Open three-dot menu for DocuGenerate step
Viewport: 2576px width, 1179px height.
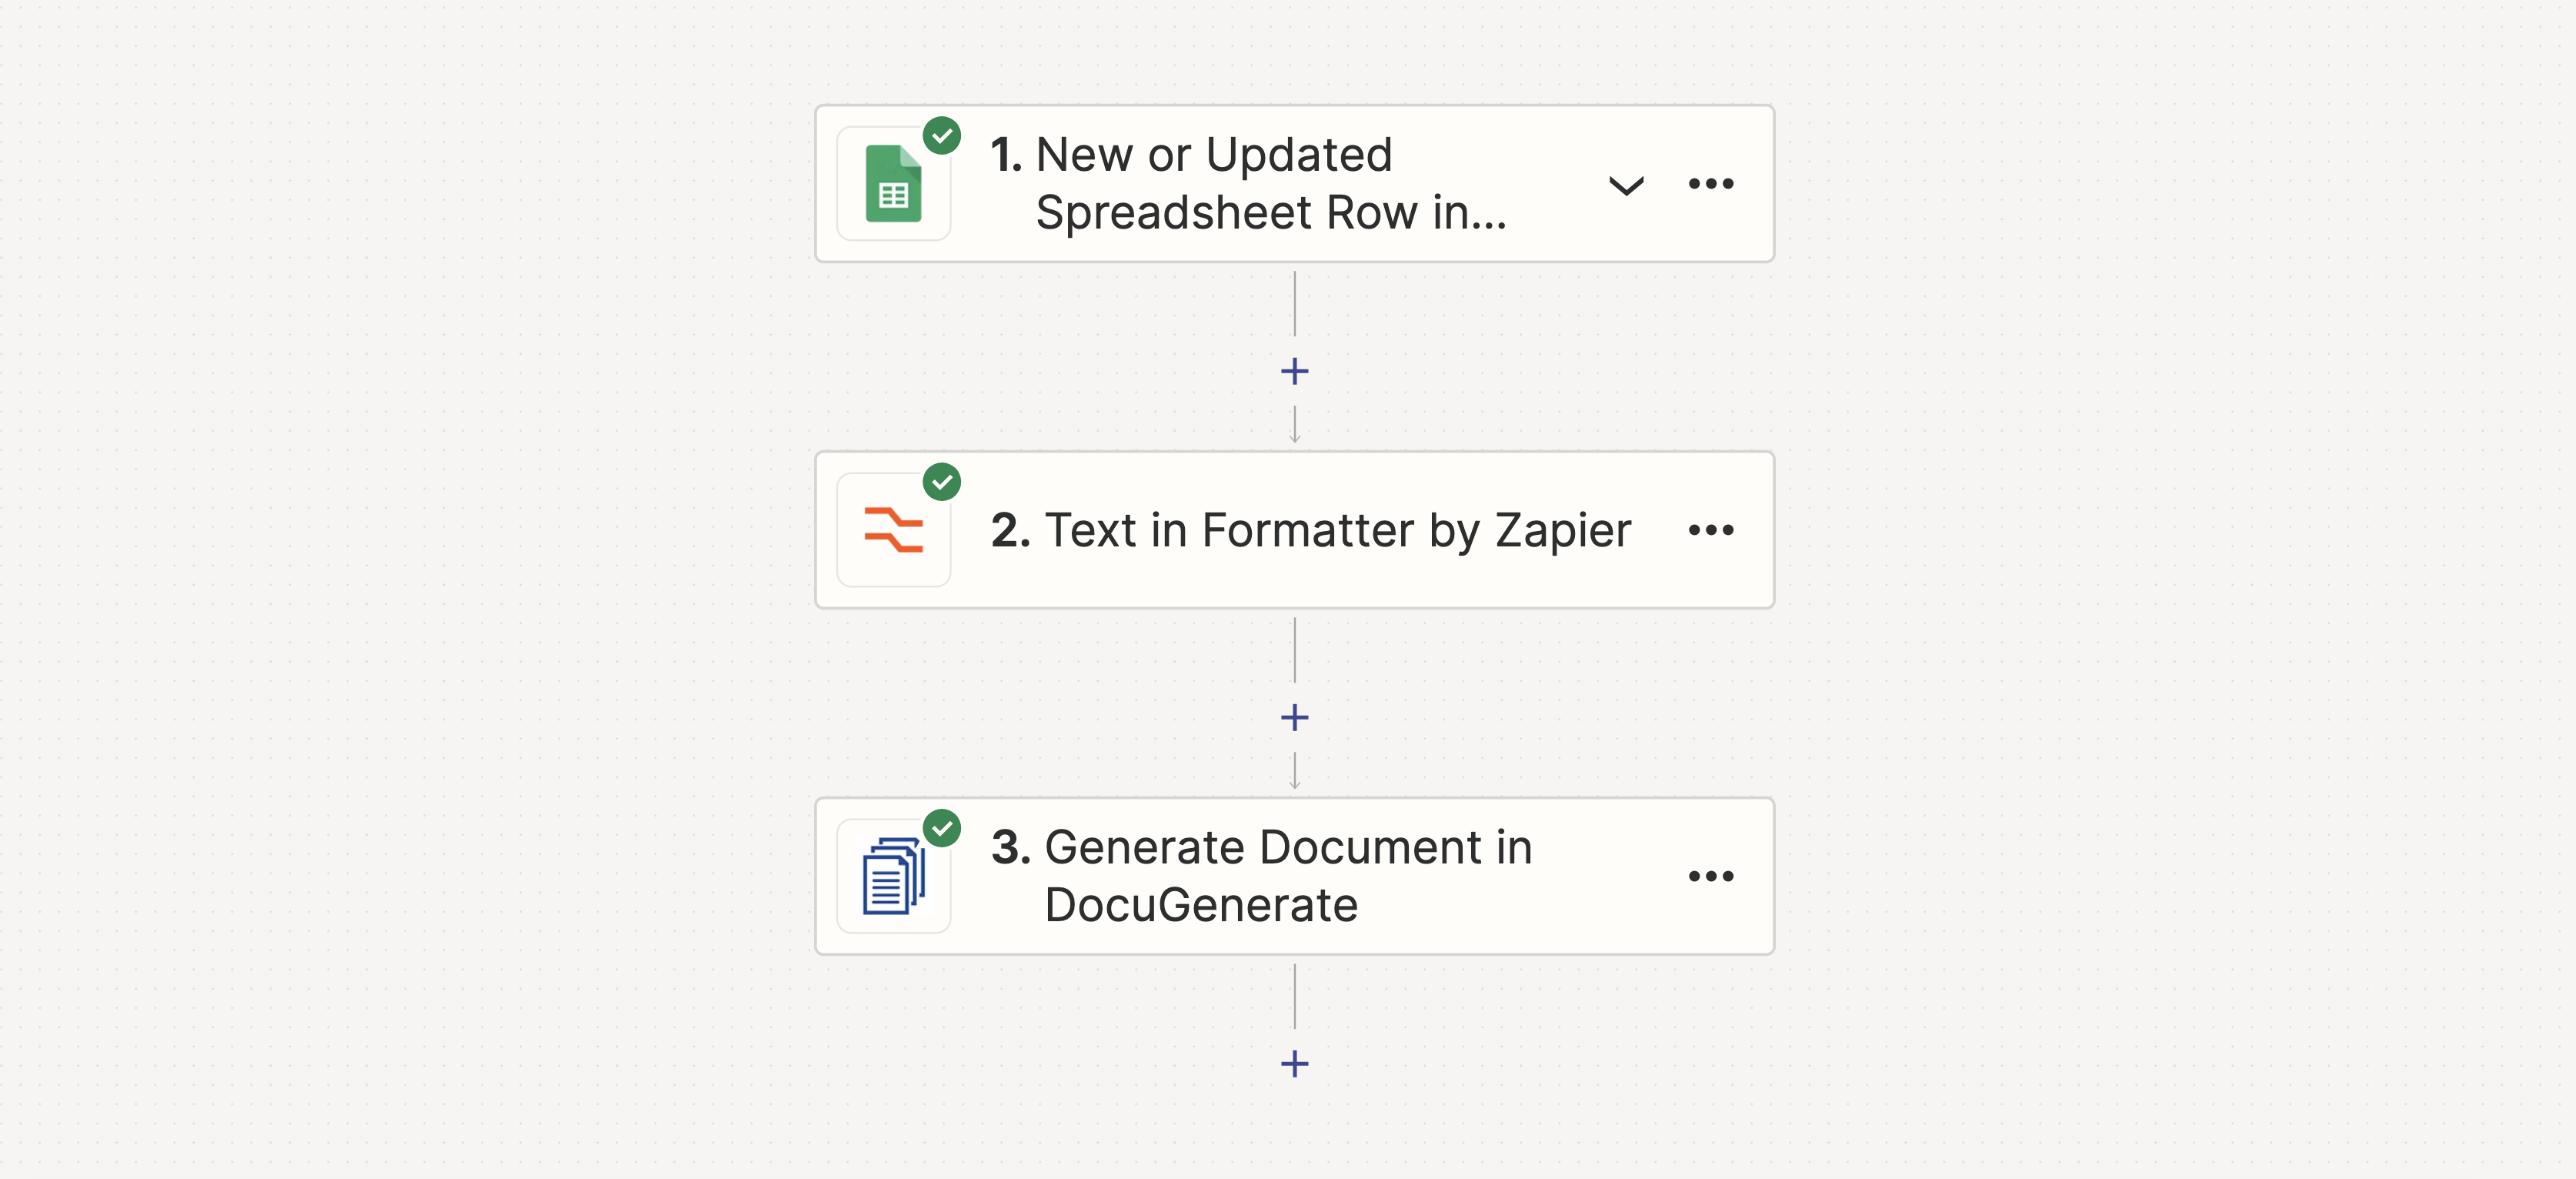click(1711, 876)
